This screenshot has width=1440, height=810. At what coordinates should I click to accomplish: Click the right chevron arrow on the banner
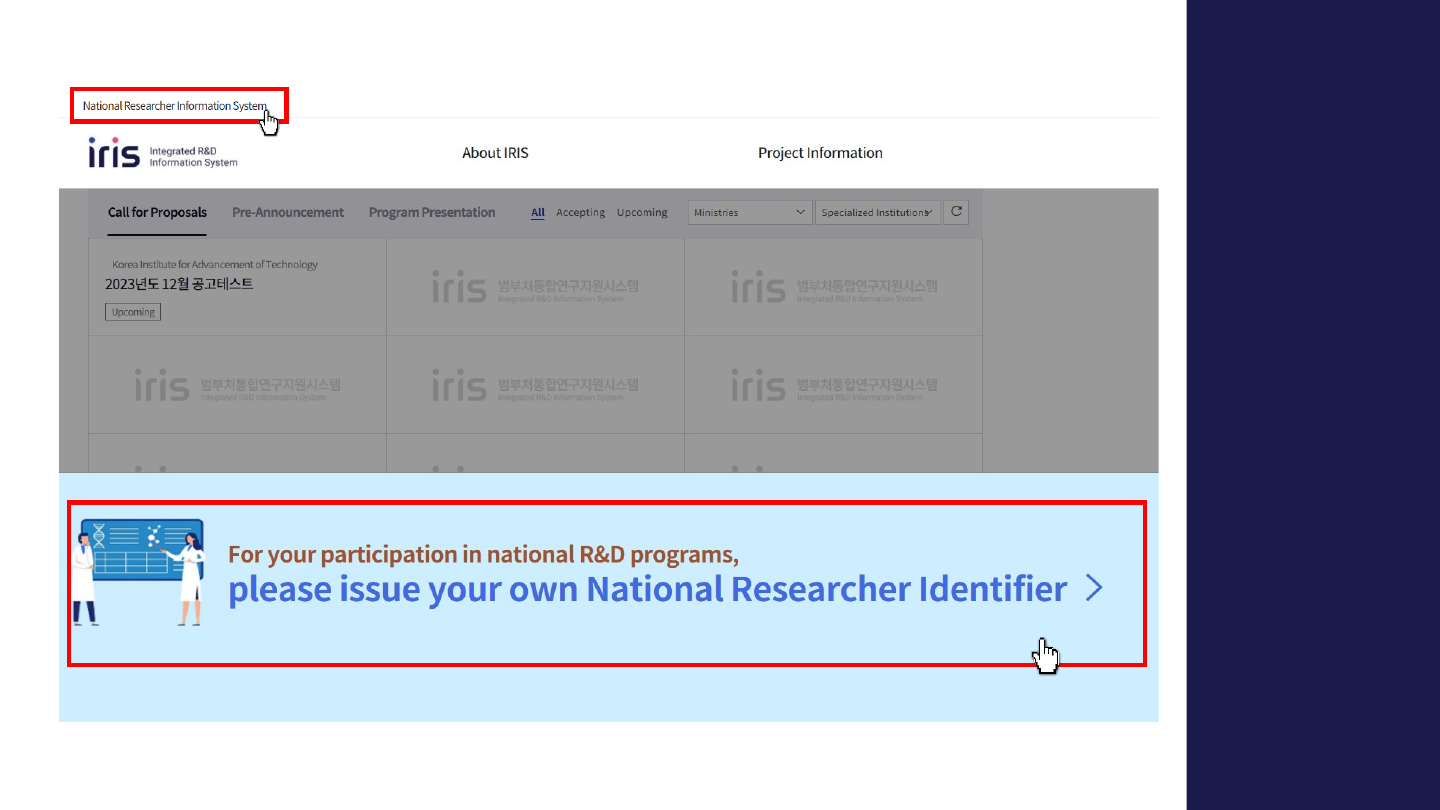(1094, 589)
